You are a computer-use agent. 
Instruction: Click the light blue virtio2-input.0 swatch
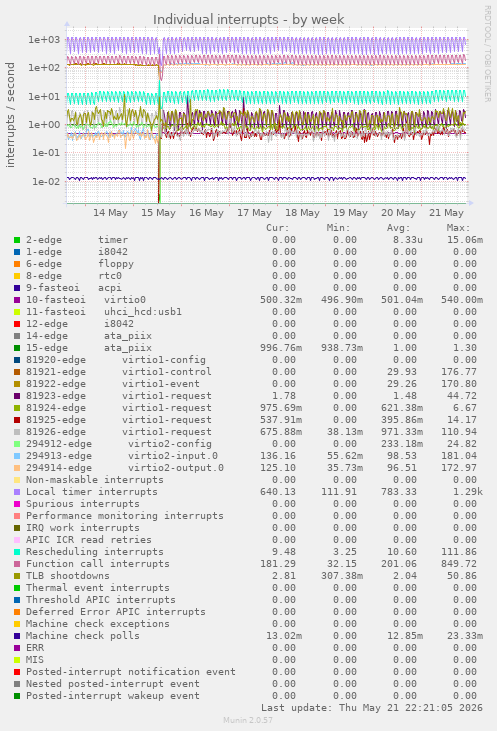pyautogui.click(x=17, y=456)
